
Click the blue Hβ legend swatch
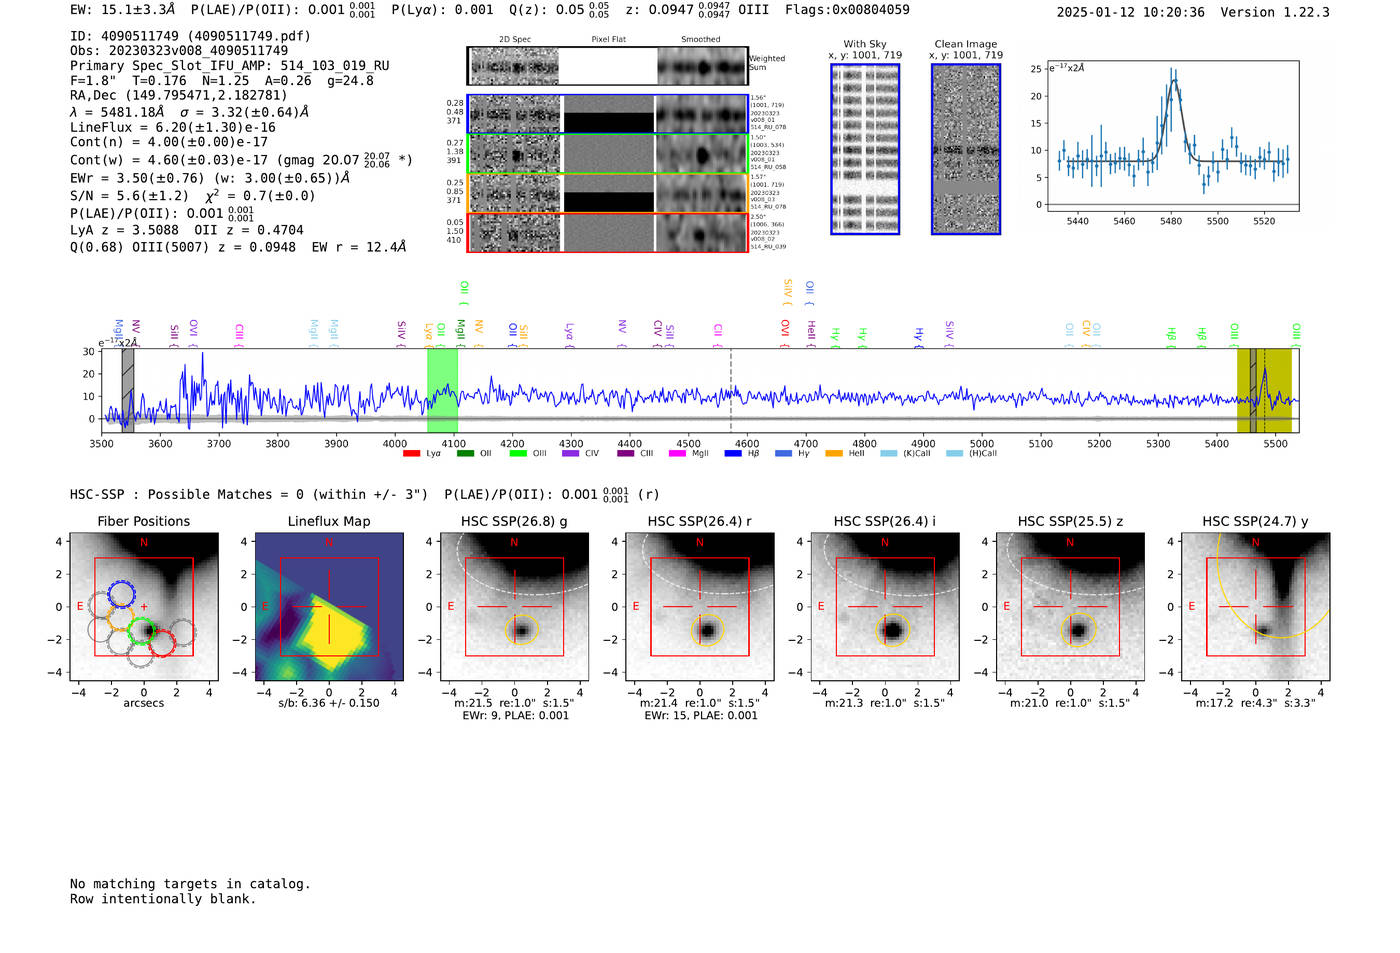(x=733, y=454)
